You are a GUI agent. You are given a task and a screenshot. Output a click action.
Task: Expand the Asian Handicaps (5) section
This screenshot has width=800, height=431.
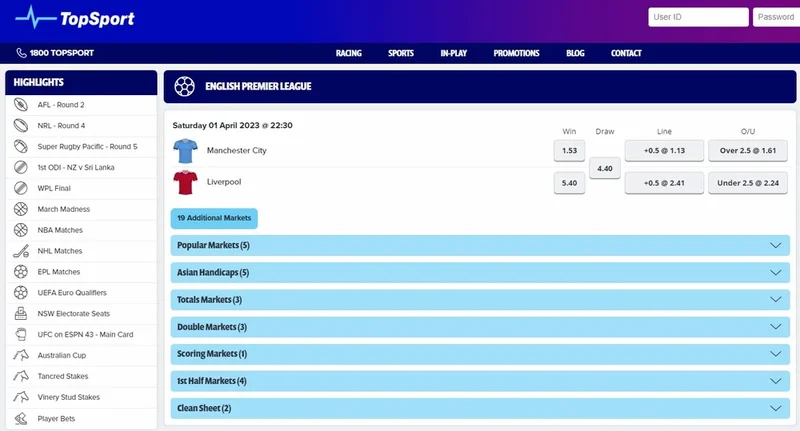coord(480,272)
